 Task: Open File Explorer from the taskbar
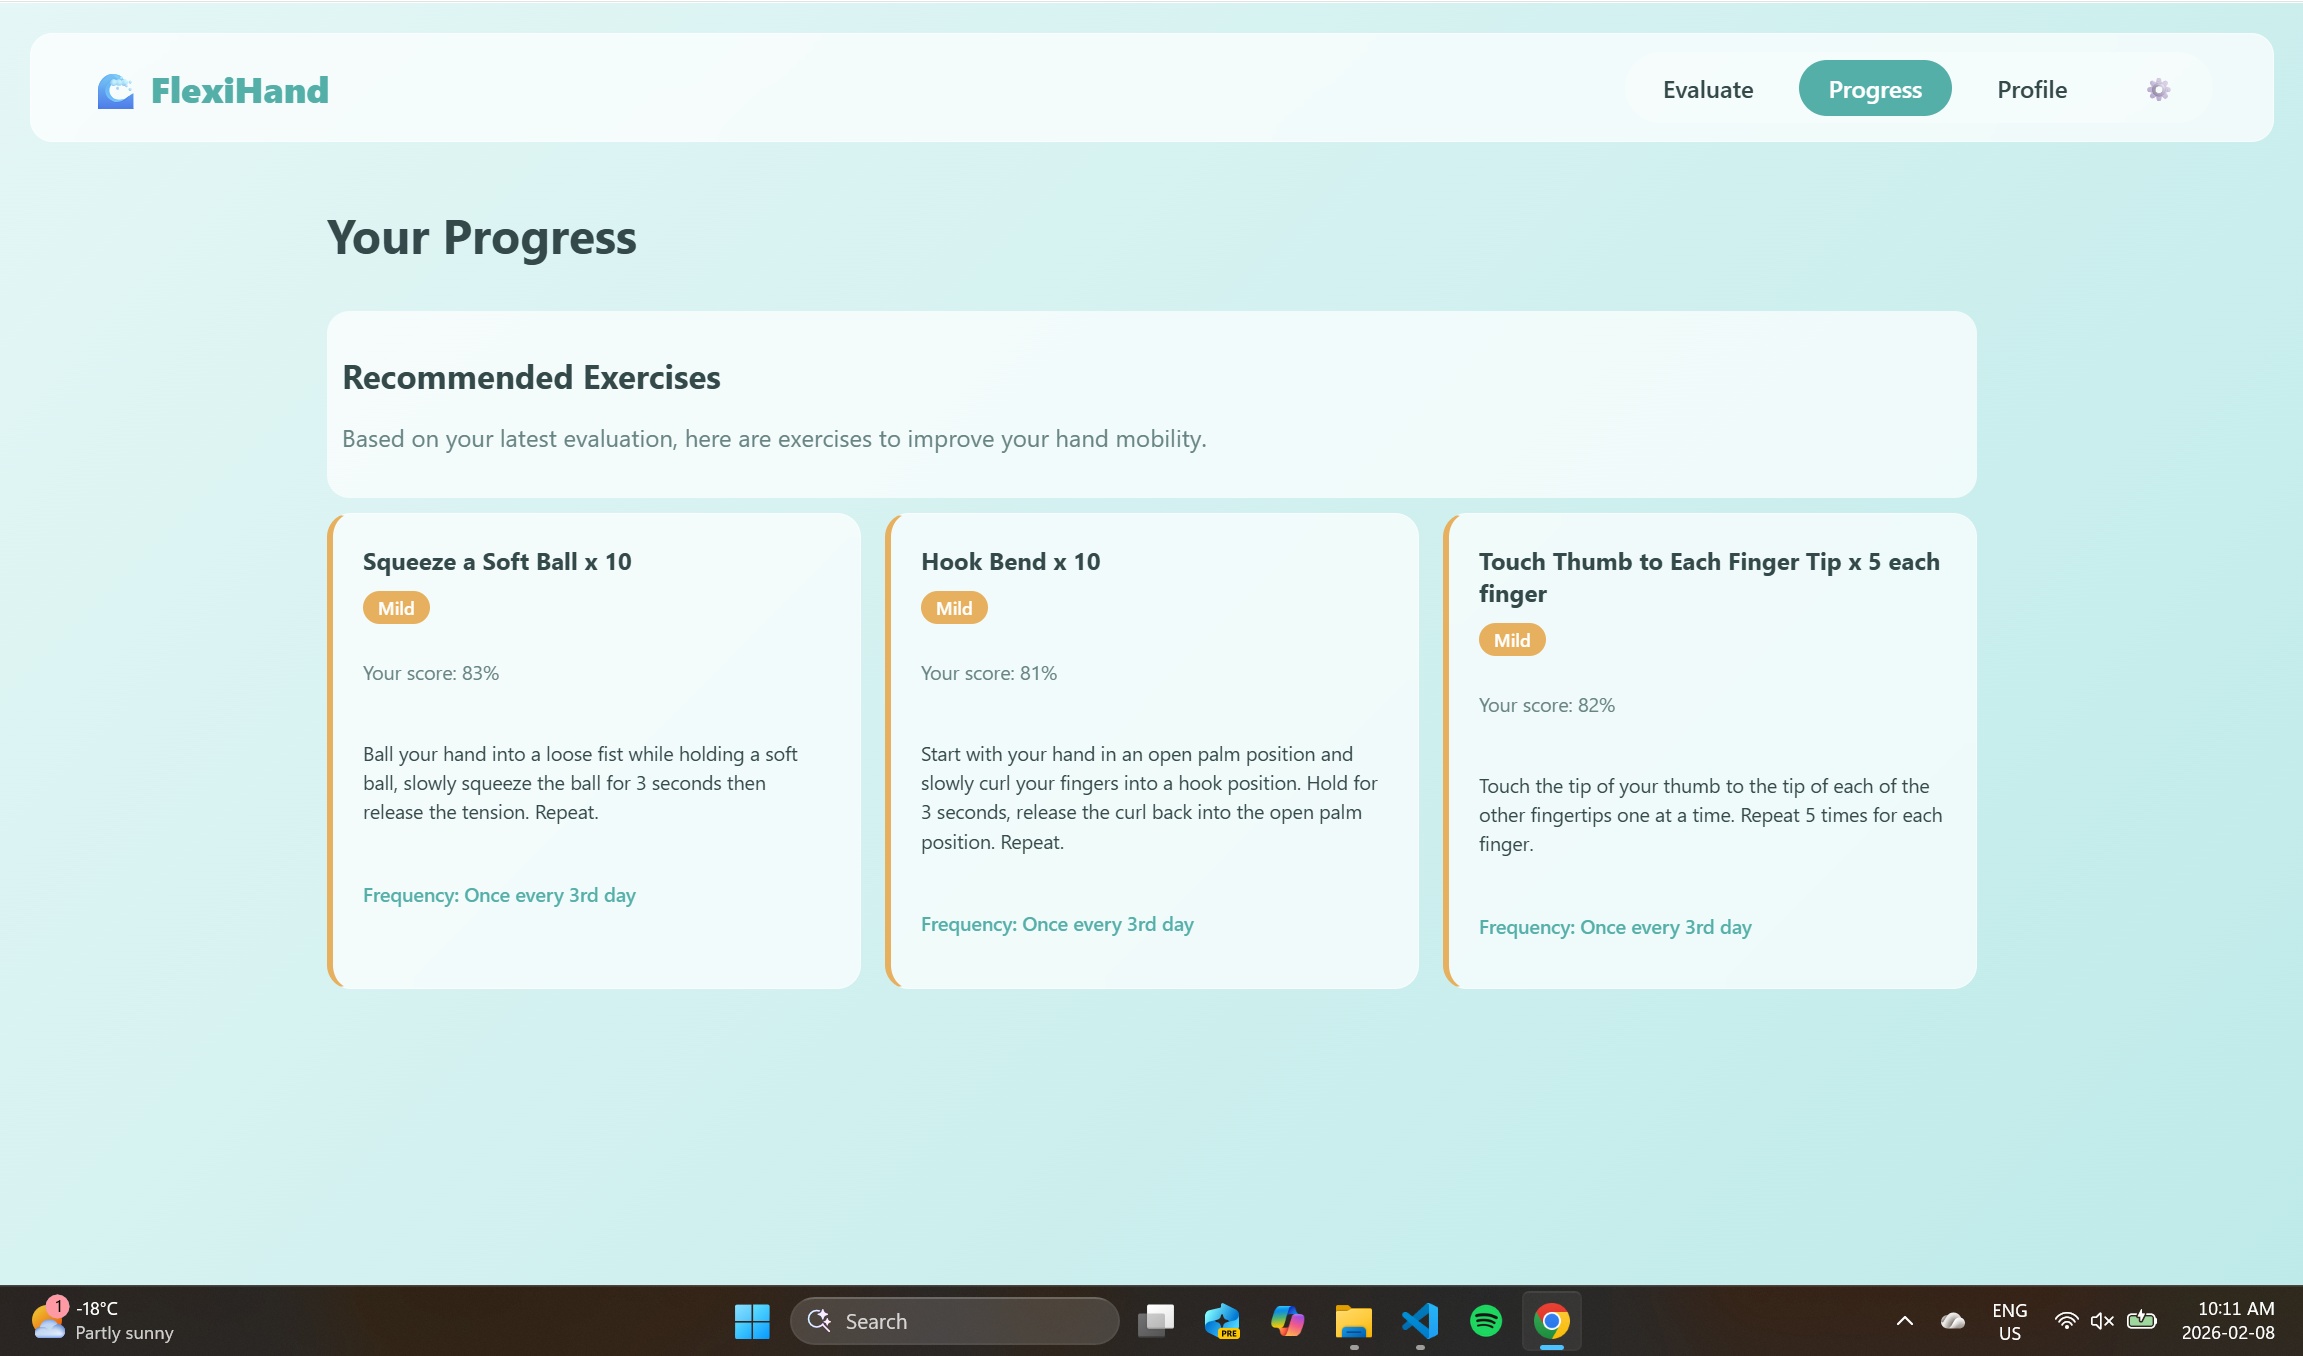(x=1353, y=1321)
